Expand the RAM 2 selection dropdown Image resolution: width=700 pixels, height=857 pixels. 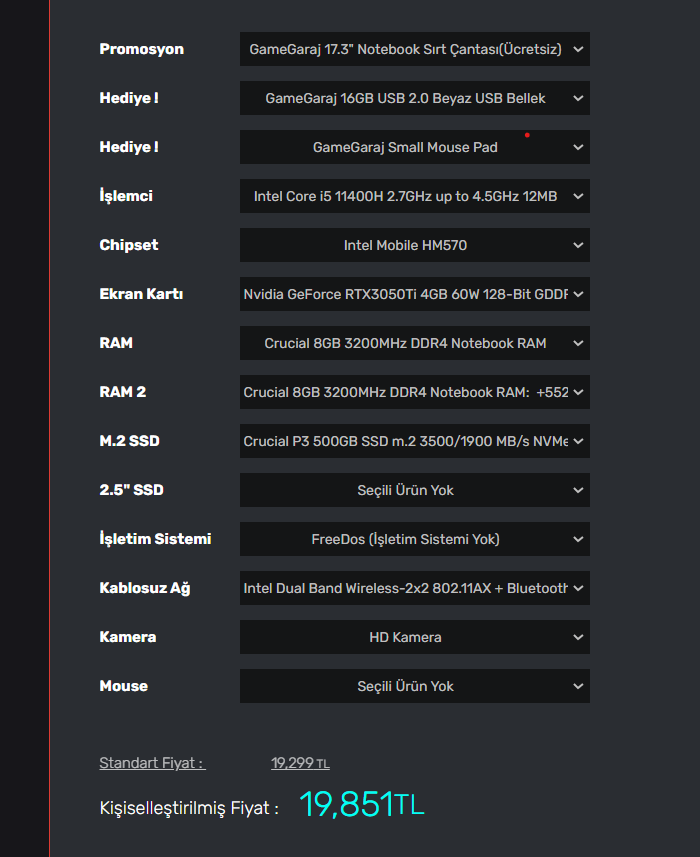click(x=414, y=392)
